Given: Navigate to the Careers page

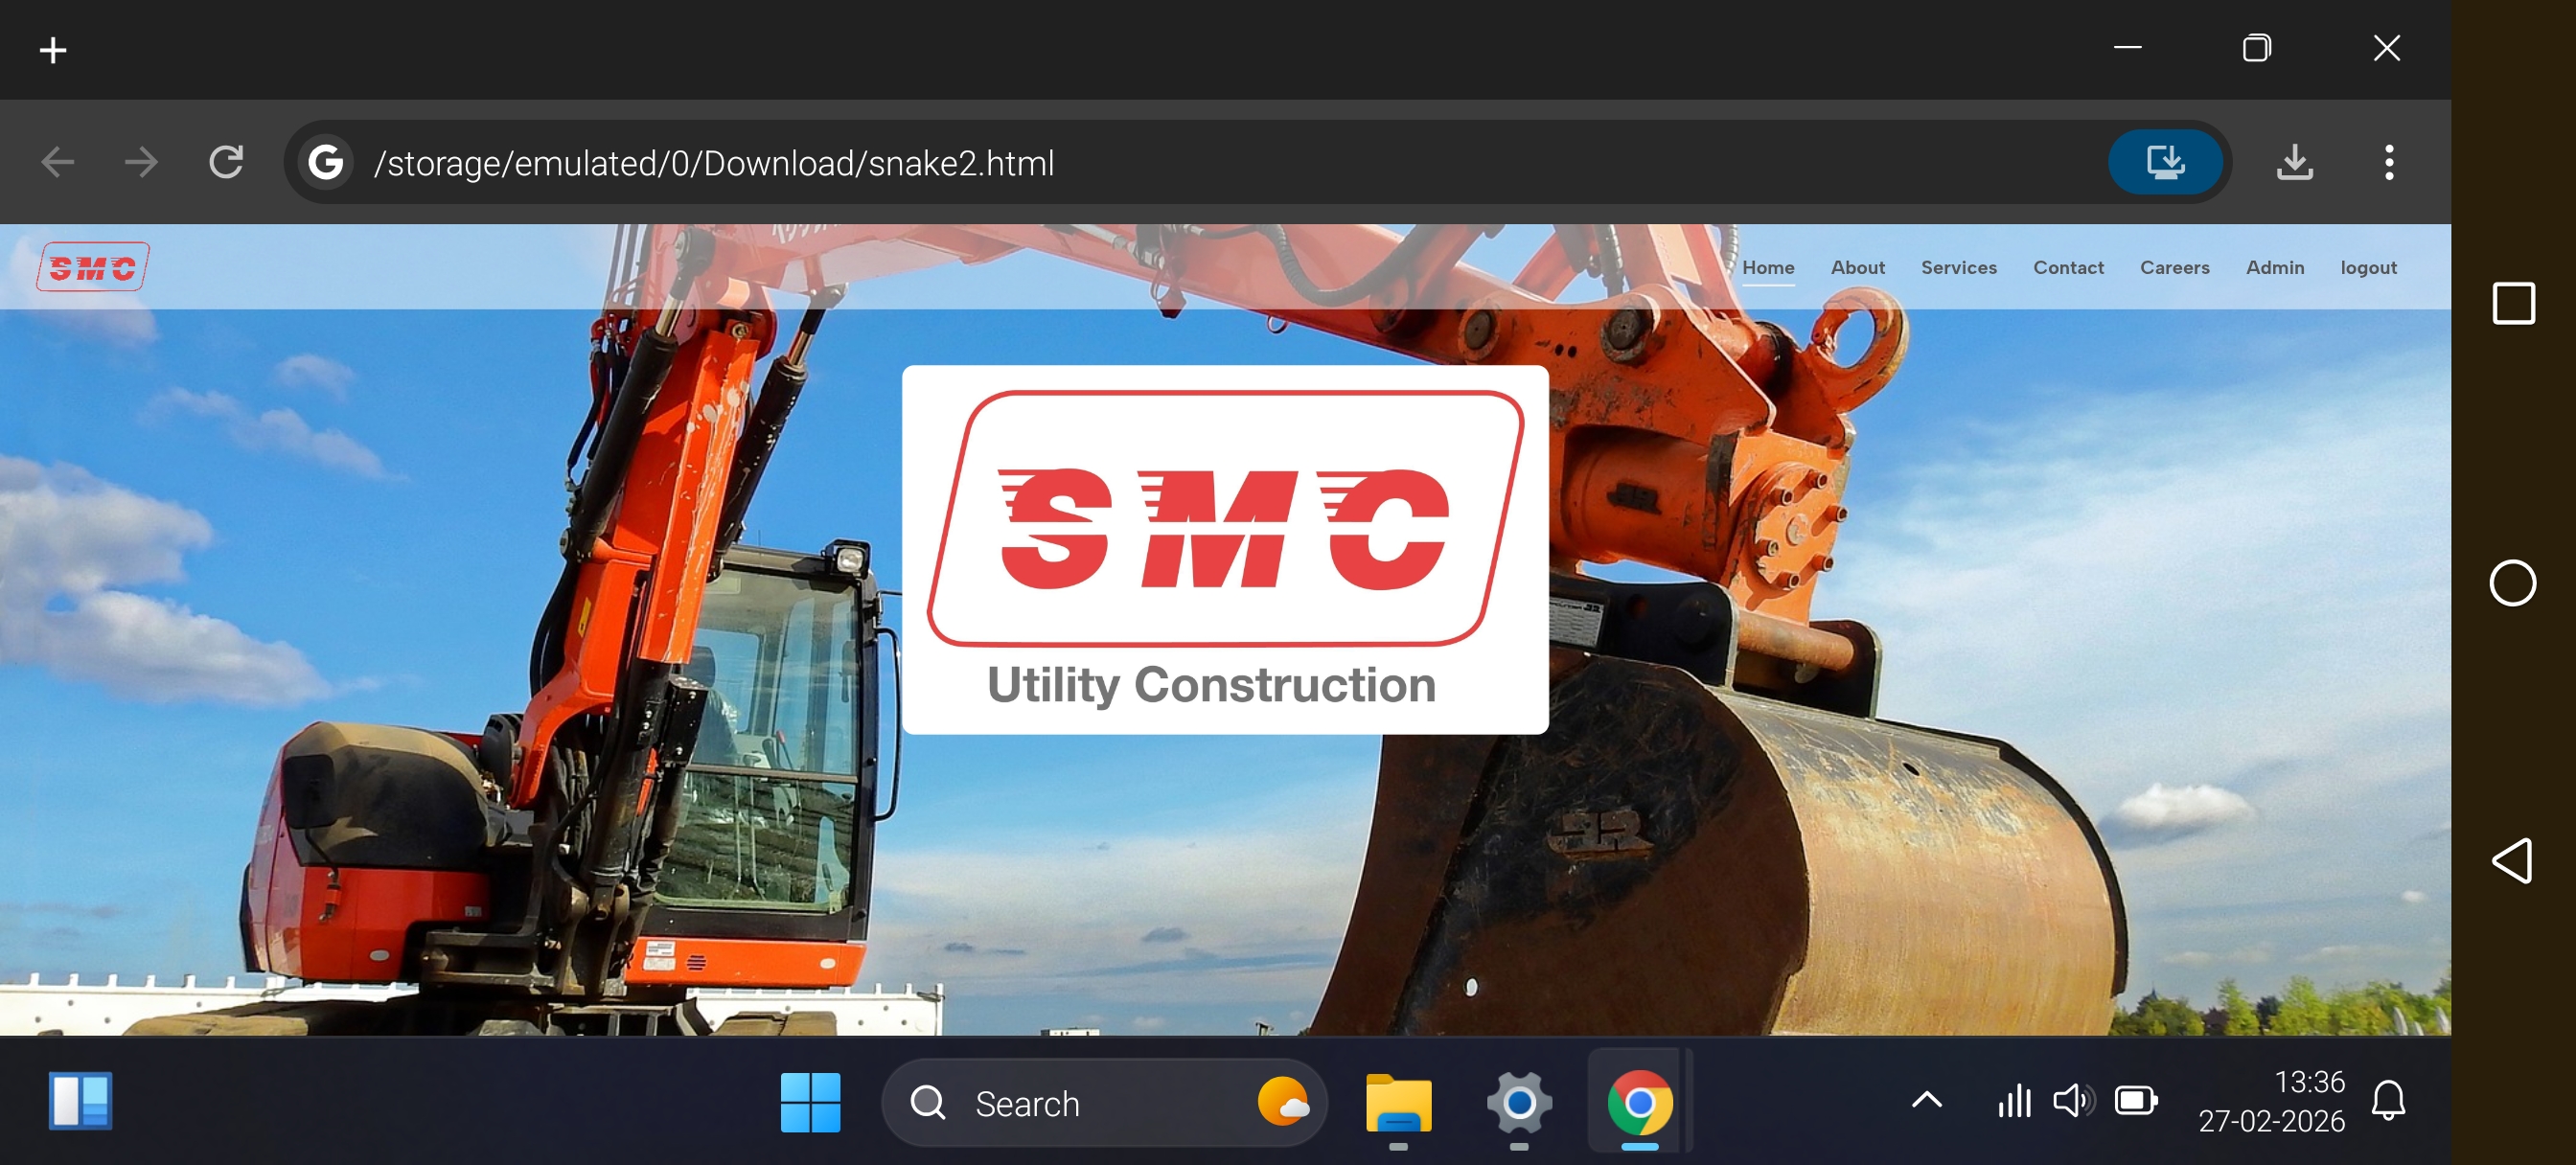Looking at the screenshot, I should 2174,267.
